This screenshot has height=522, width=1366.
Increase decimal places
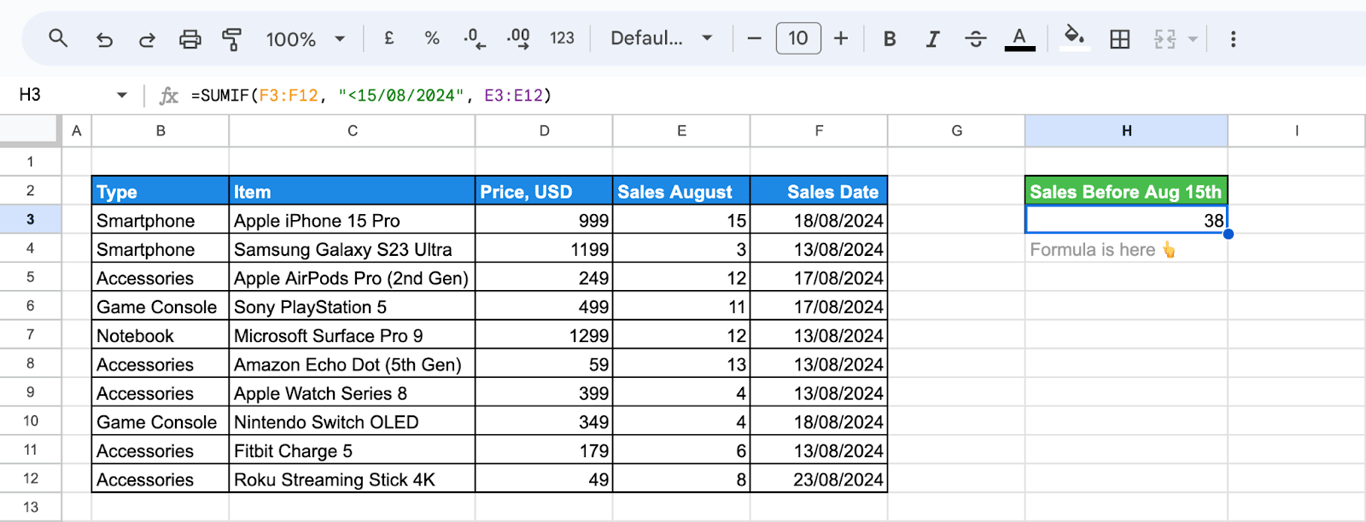518,38
